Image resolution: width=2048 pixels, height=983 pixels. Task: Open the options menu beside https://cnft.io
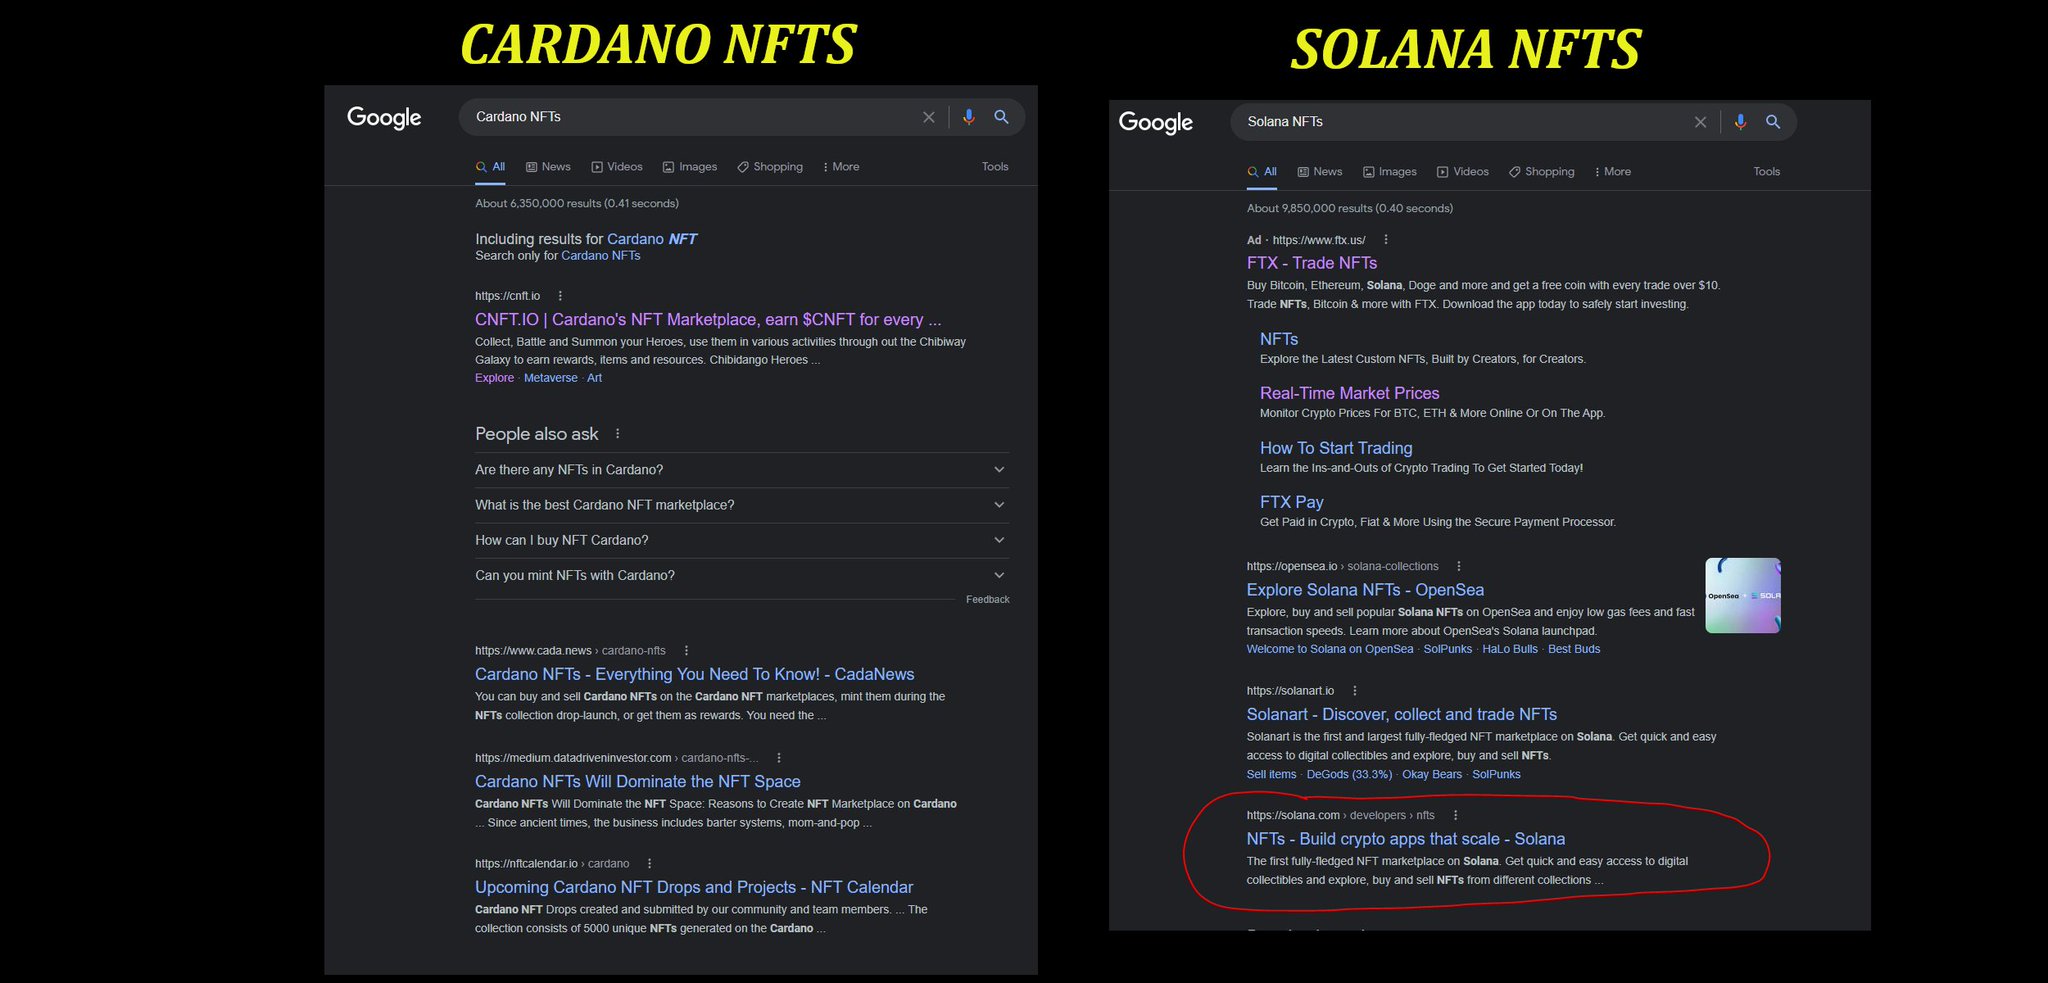pos(560,296)
